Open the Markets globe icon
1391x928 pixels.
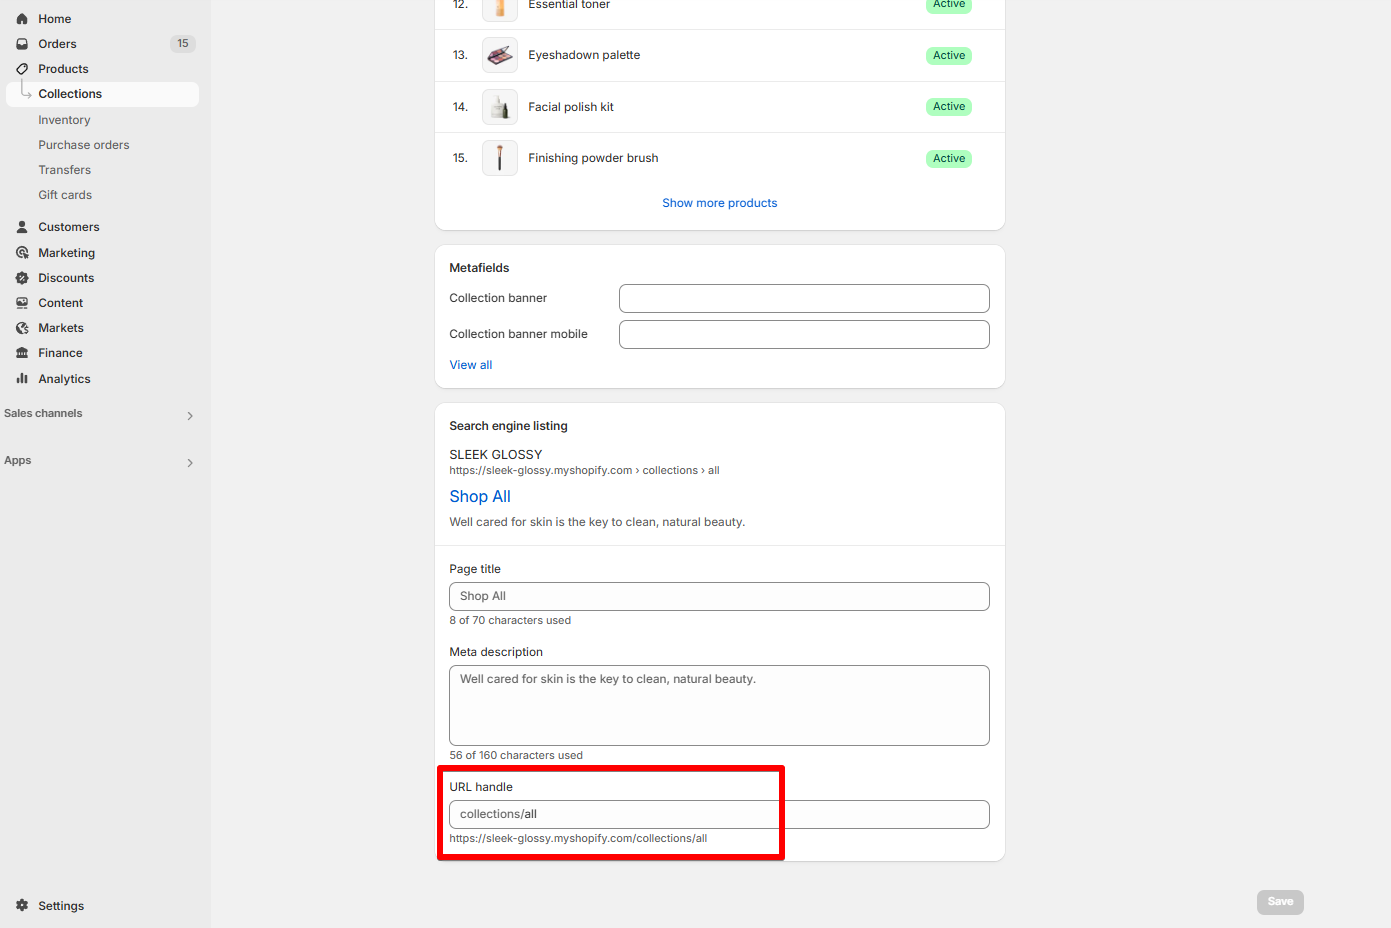tap(22, 328)
